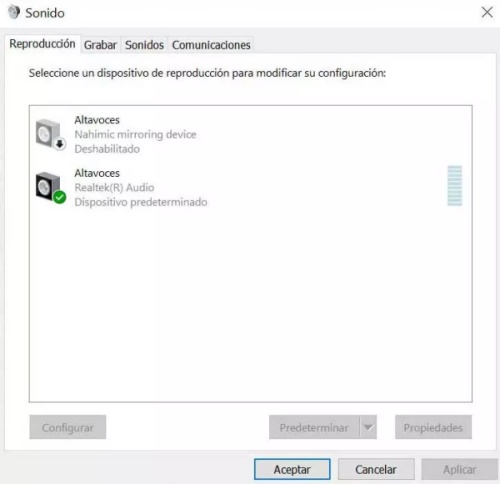Click the Configurar button

68,427
